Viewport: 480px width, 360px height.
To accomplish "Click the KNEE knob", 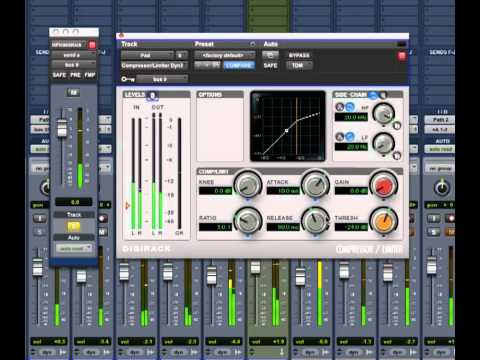I will tap(248, 184).
